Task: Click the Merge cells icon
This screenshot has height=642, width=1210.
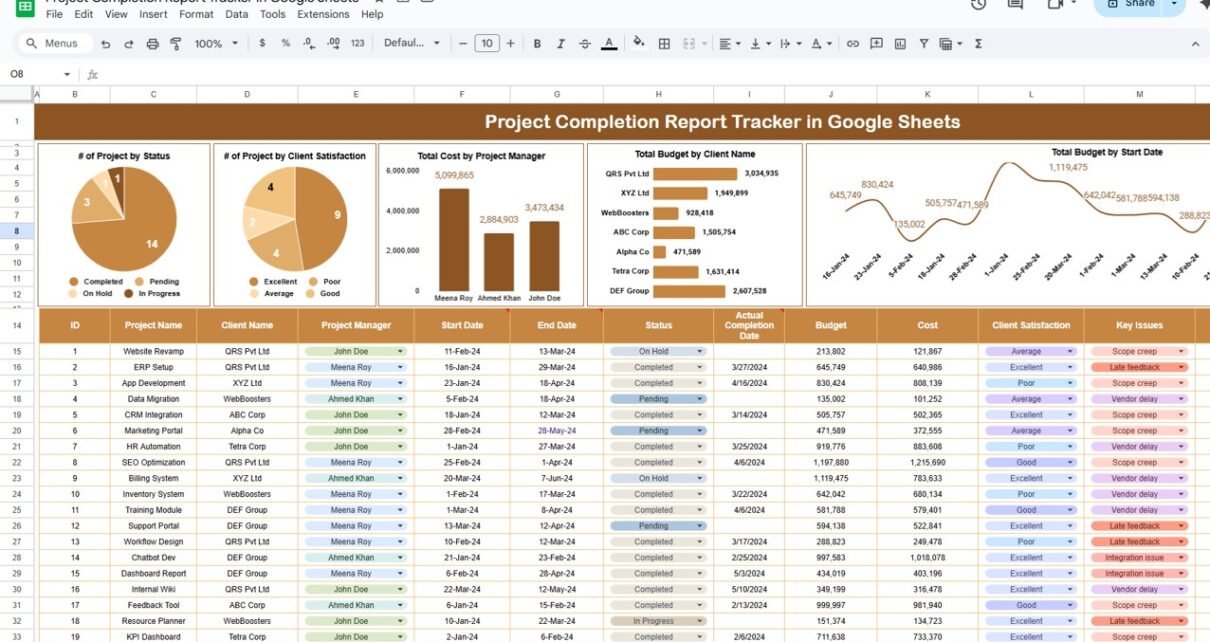Action: pos(691,44)
